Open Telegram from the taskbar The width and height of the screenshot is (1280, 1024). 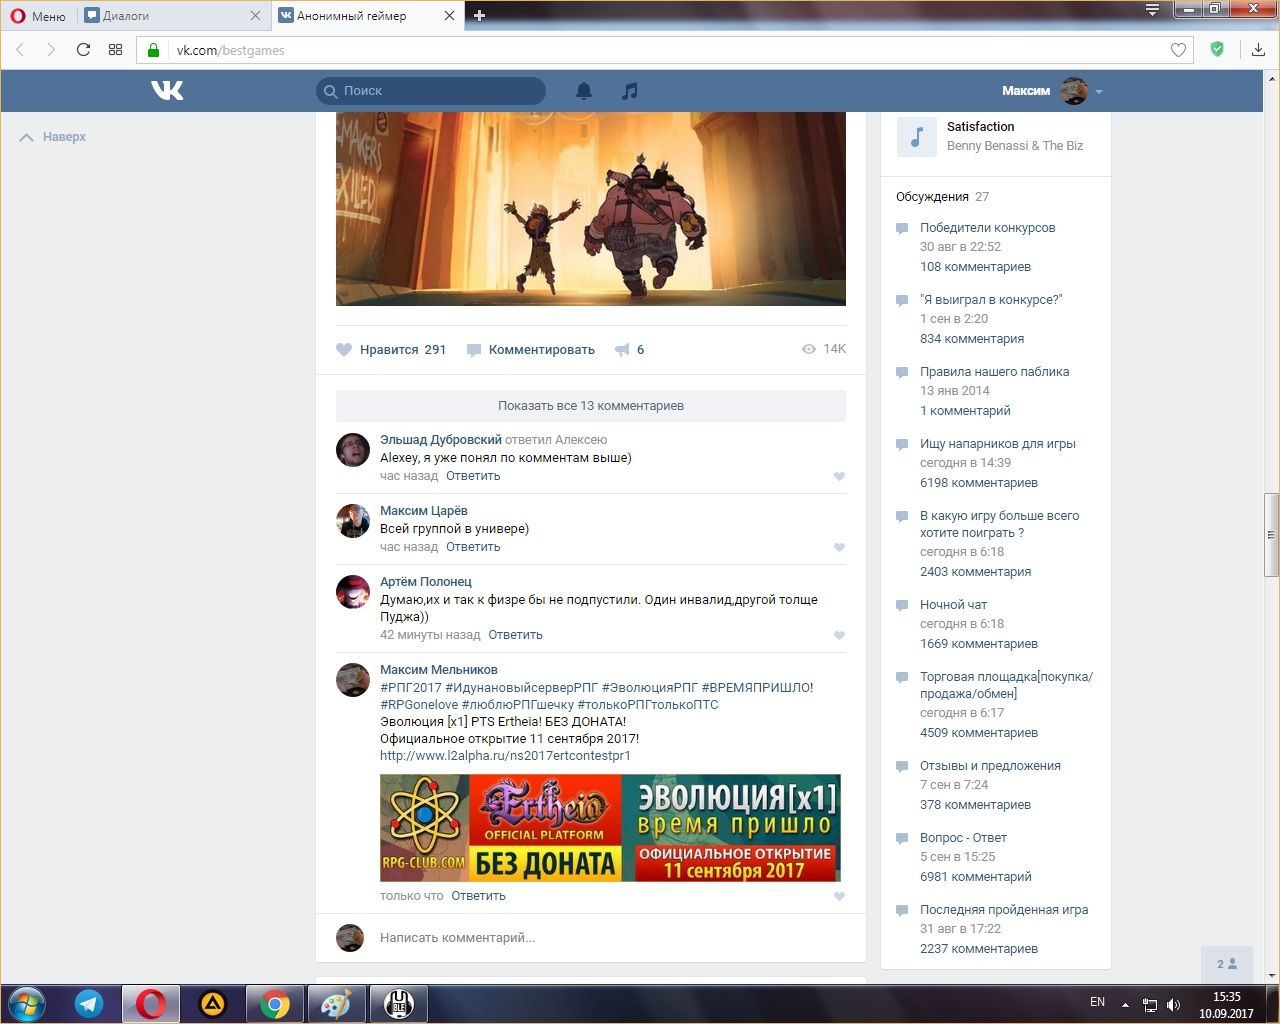coord(89,1004)
